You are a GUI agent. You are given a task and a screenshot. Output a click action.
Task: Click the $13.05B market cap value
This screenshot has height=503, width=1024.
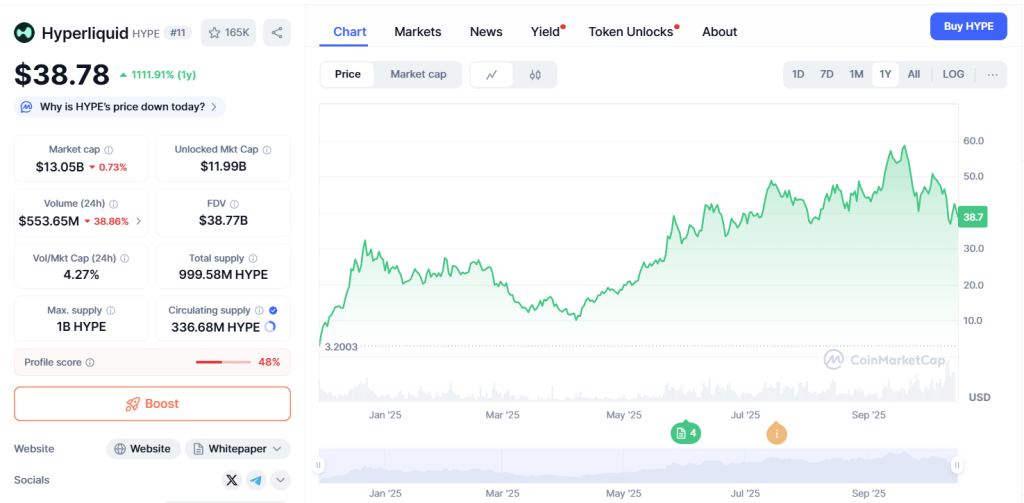point(59,167)
